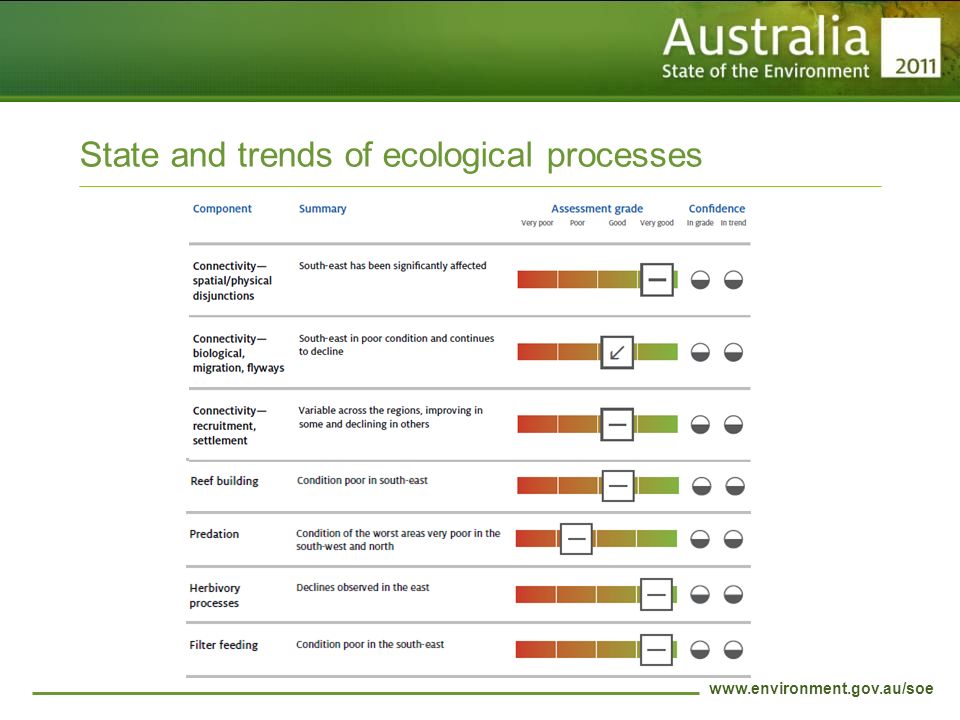Select the Filter feeding grade marker box

(656, 650)
